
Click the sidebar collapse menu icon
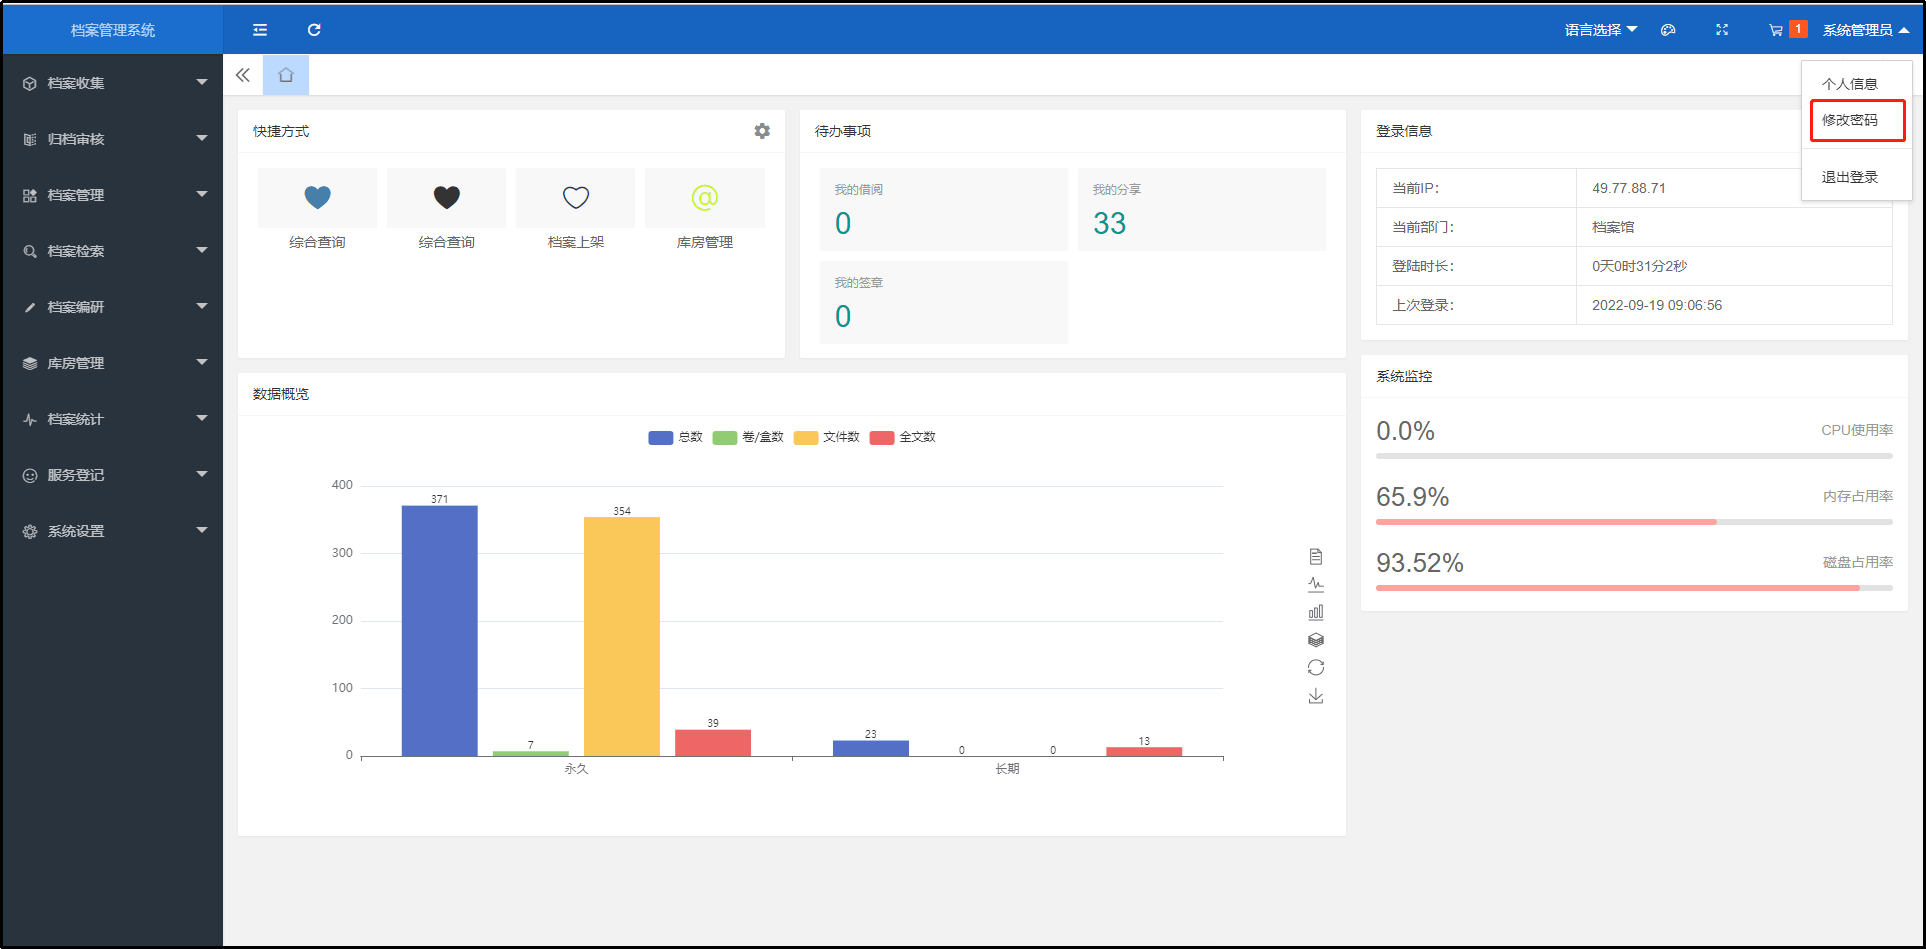(260, 30)
